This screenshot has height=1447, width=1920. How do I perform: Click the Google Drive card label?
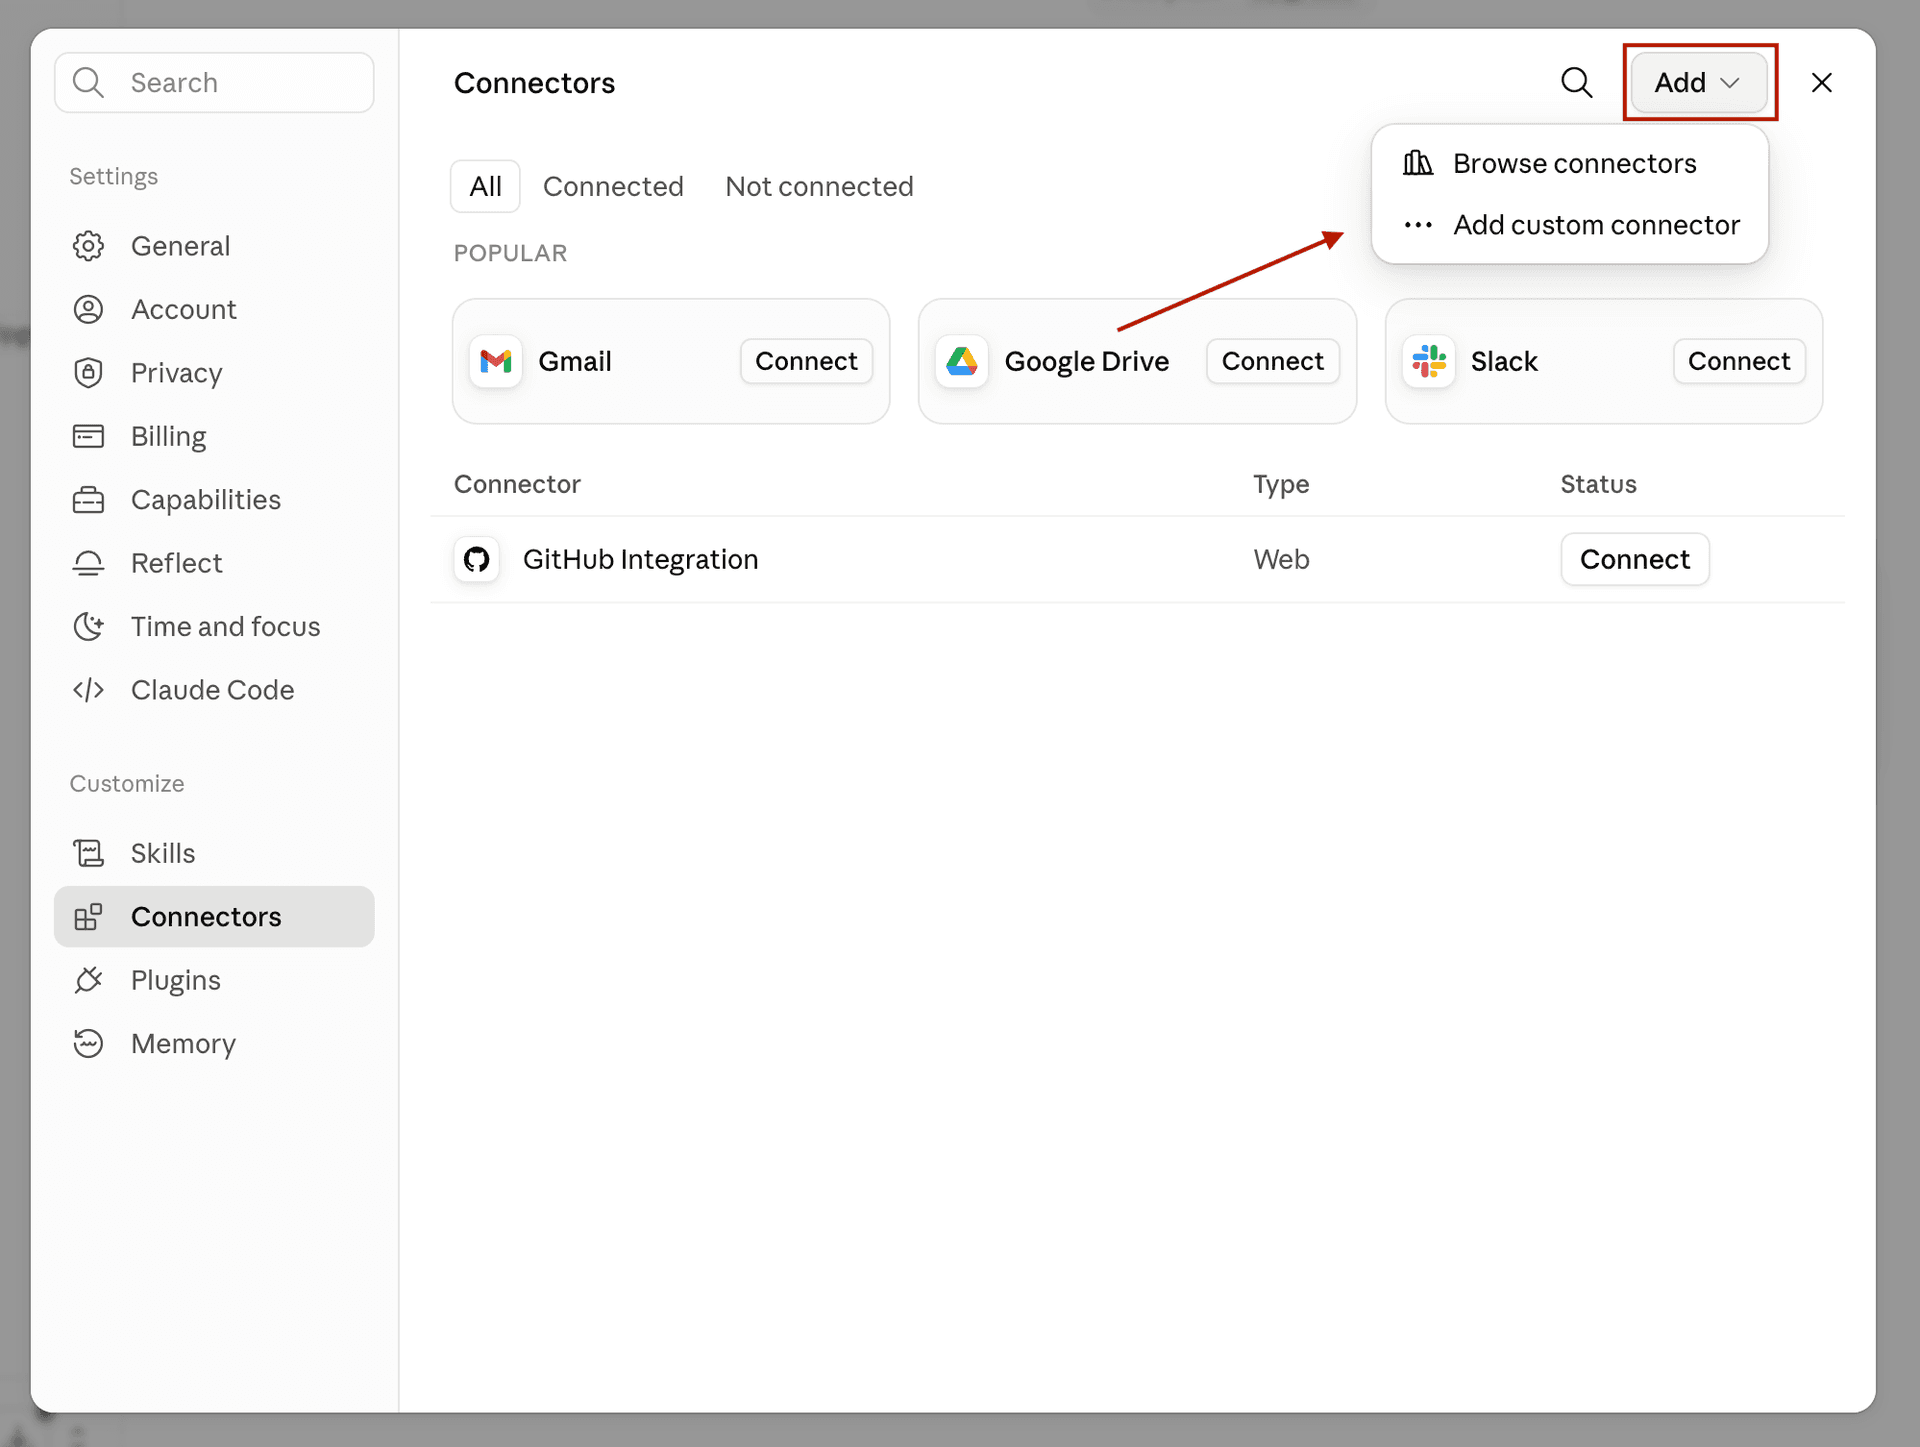[1086, 361]
